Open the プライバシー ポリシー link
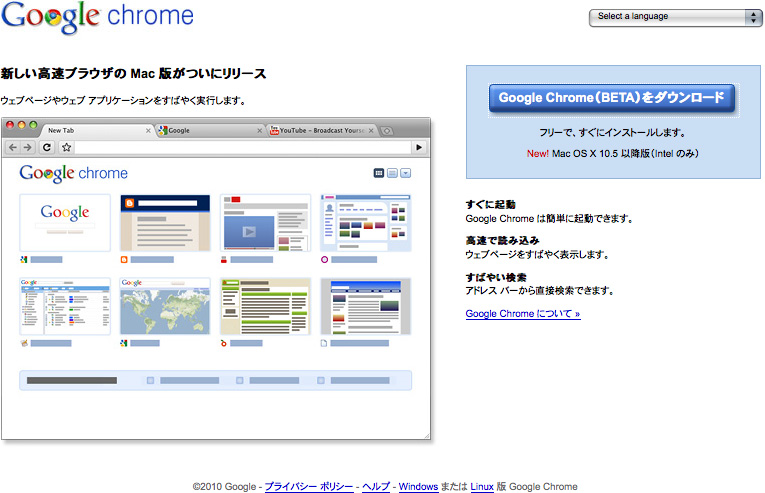765x493 pixels. pos(309,487)
